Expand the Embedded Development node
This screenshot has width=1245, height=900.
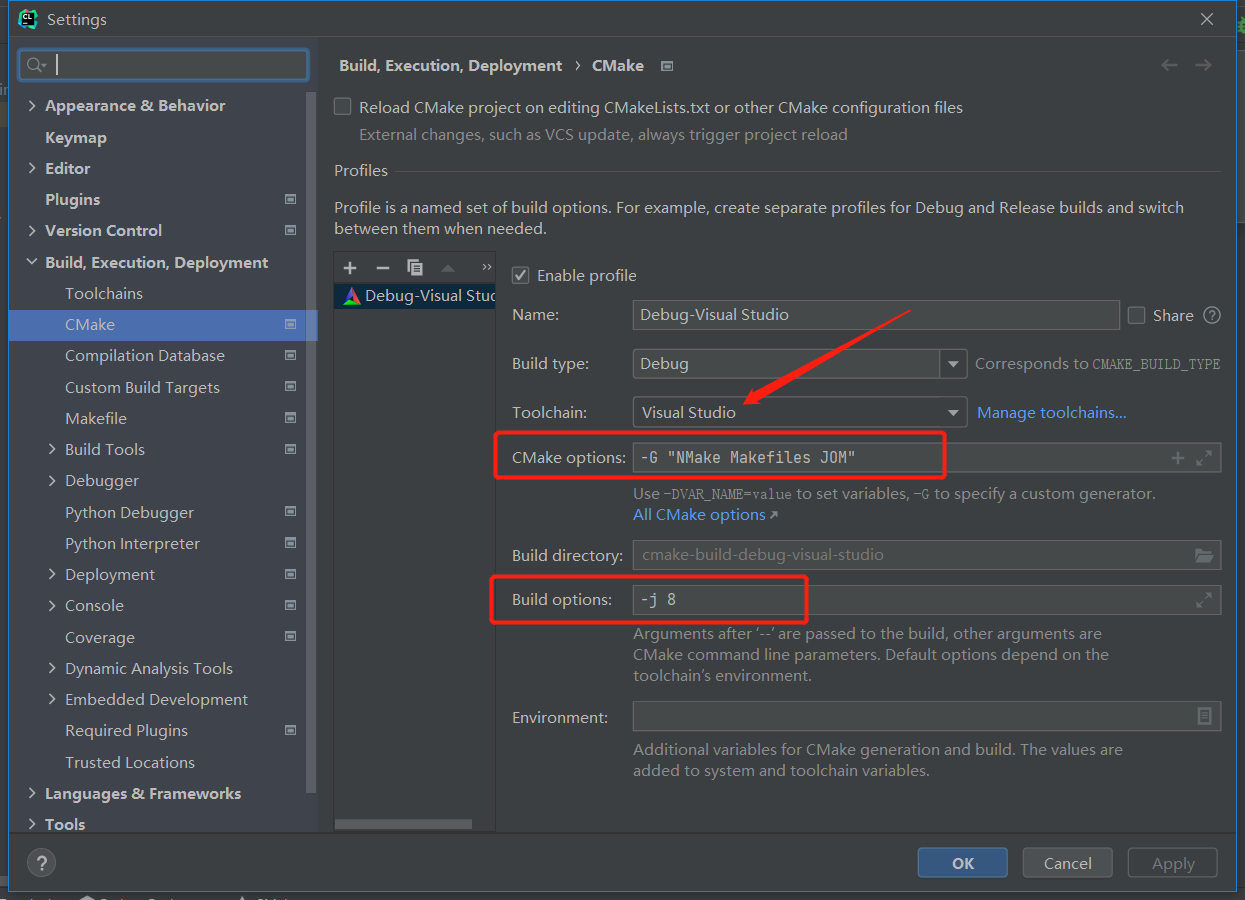click(52, 699)
